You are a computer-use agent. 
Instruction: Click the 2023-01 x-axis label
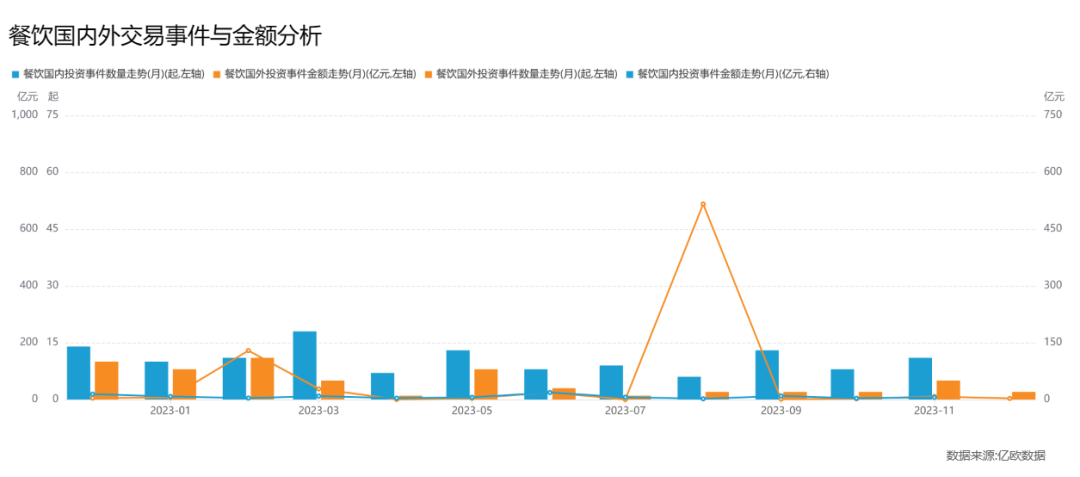pyautogui.click(x=170, y=410)
